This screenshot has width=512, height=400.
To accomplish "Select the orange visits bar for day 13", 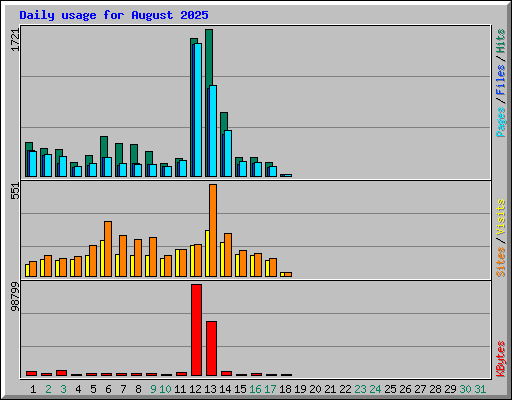I will (213, 230).
